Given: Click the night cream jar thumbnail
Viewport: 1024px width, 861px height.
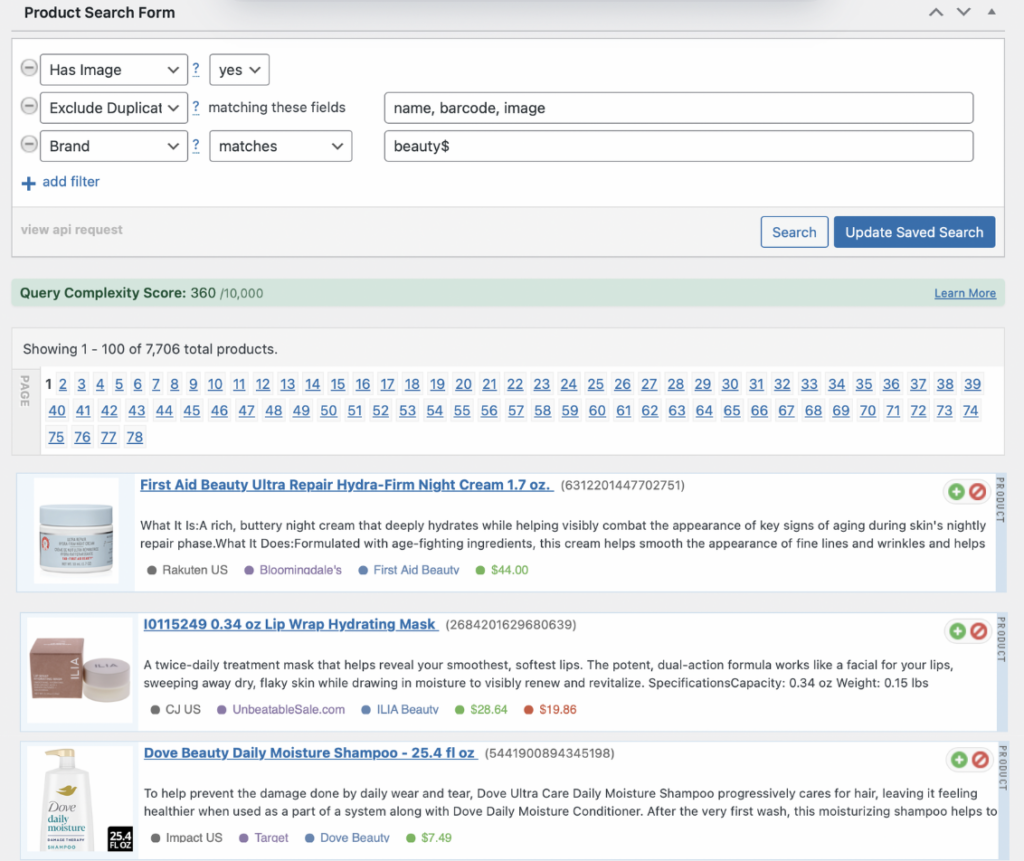Looking at the screenshot, I should (x=76, y=531).
